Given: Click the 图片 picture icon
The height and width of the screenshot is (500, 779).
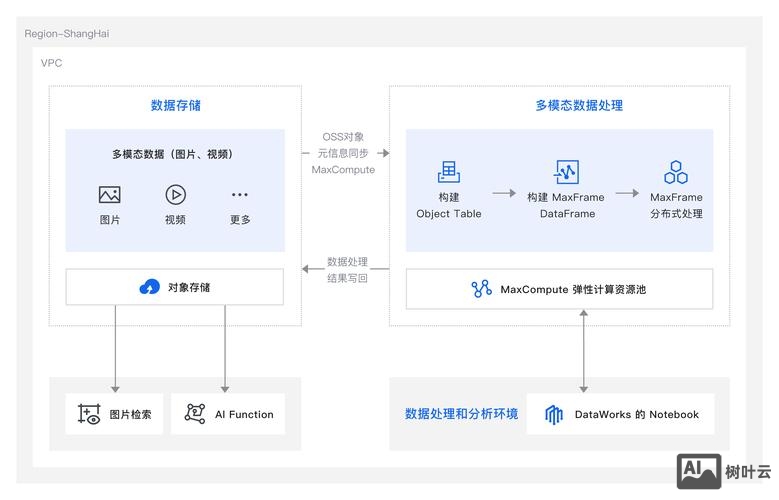Looking at the screenshot, I should click(x=109, y=194).
